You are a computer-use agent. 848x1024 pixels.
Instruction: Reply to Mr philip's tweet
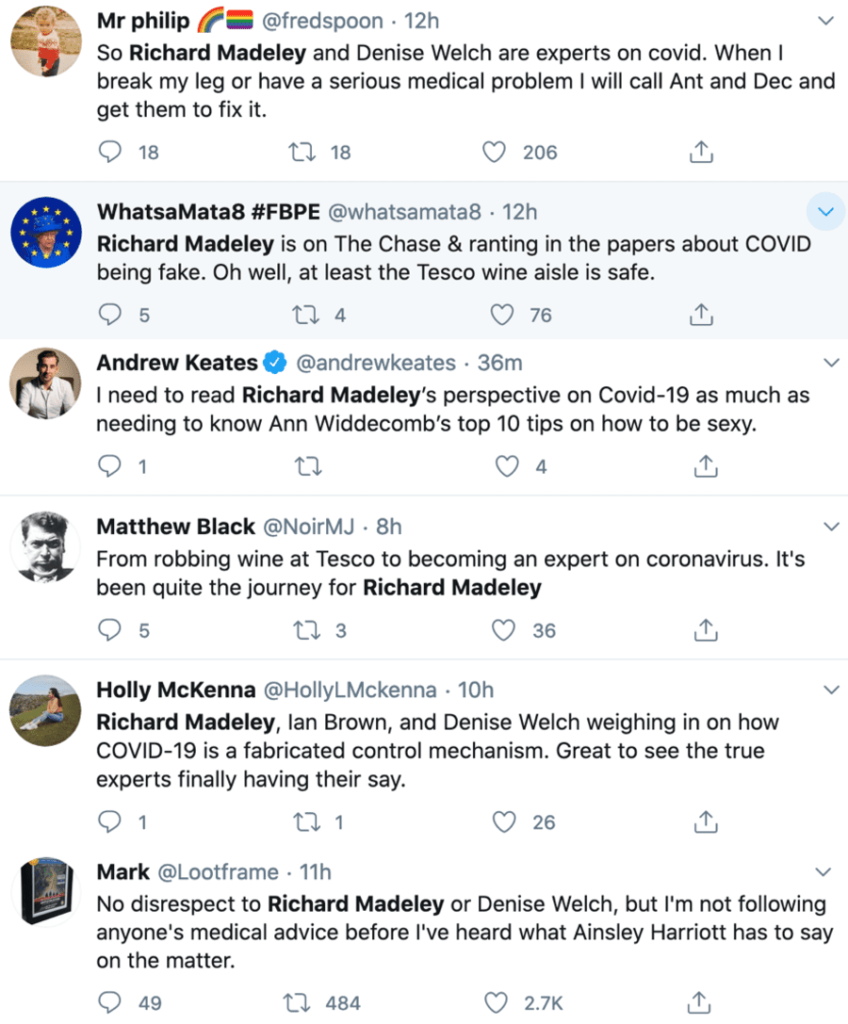point(109,153)
